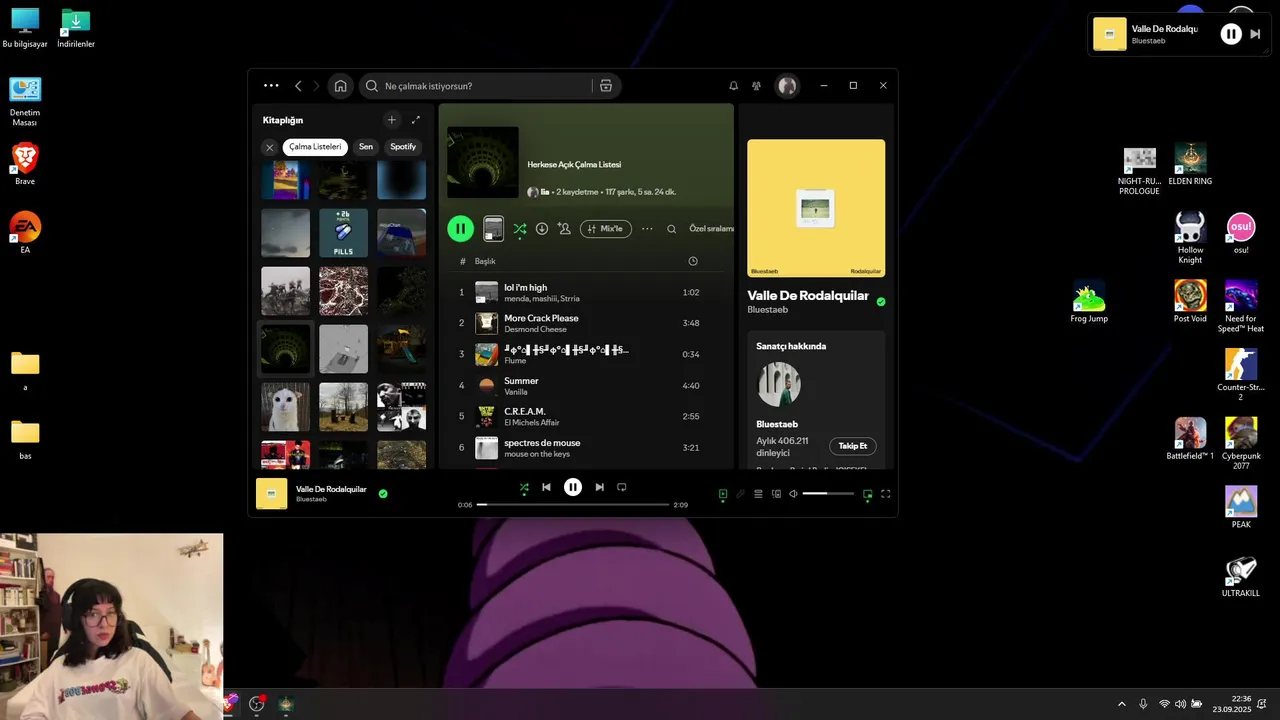
Task: Skip to previous track in Spotify player
Action: (546, 487)
